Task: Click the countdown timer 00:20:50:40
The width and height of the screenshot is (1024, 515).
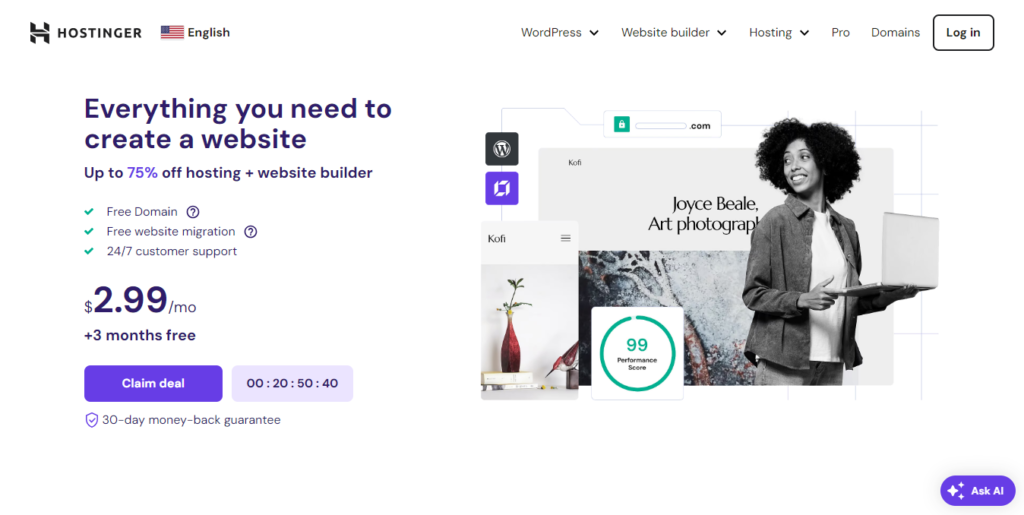Action: [x=293, y=383]
